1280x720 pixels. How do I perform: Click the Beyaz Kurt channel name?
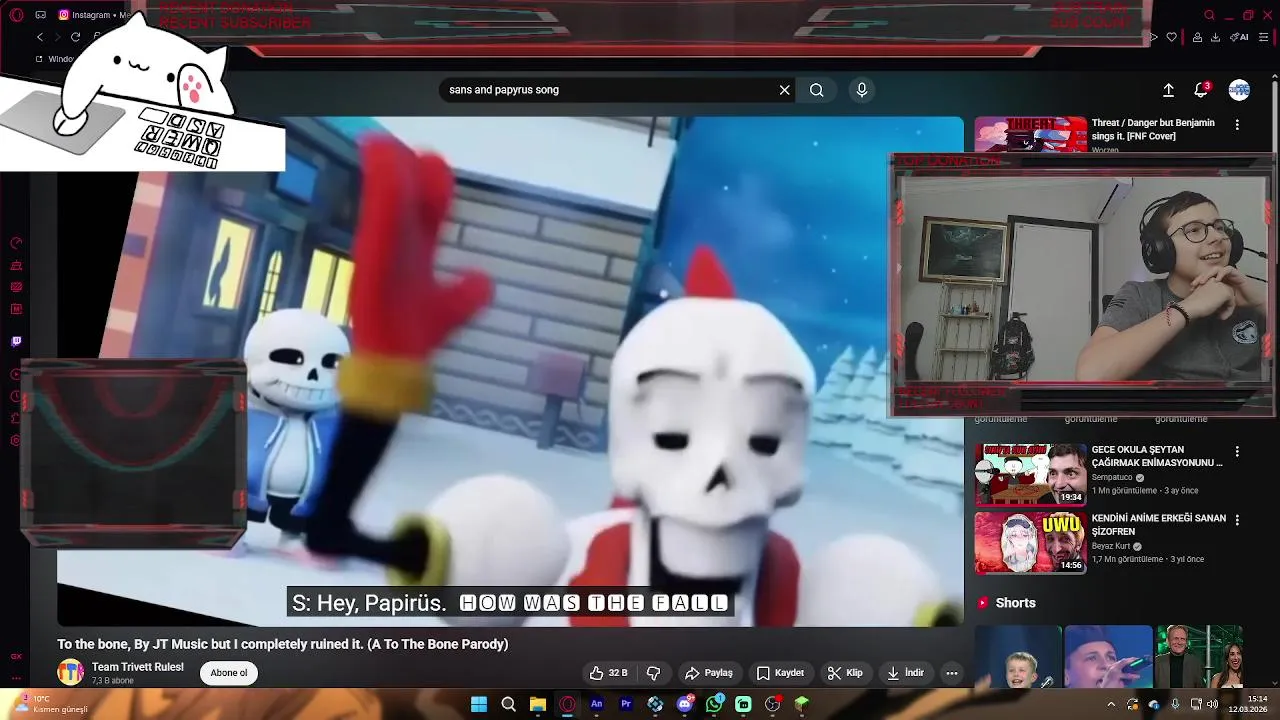pos(1111,547)
